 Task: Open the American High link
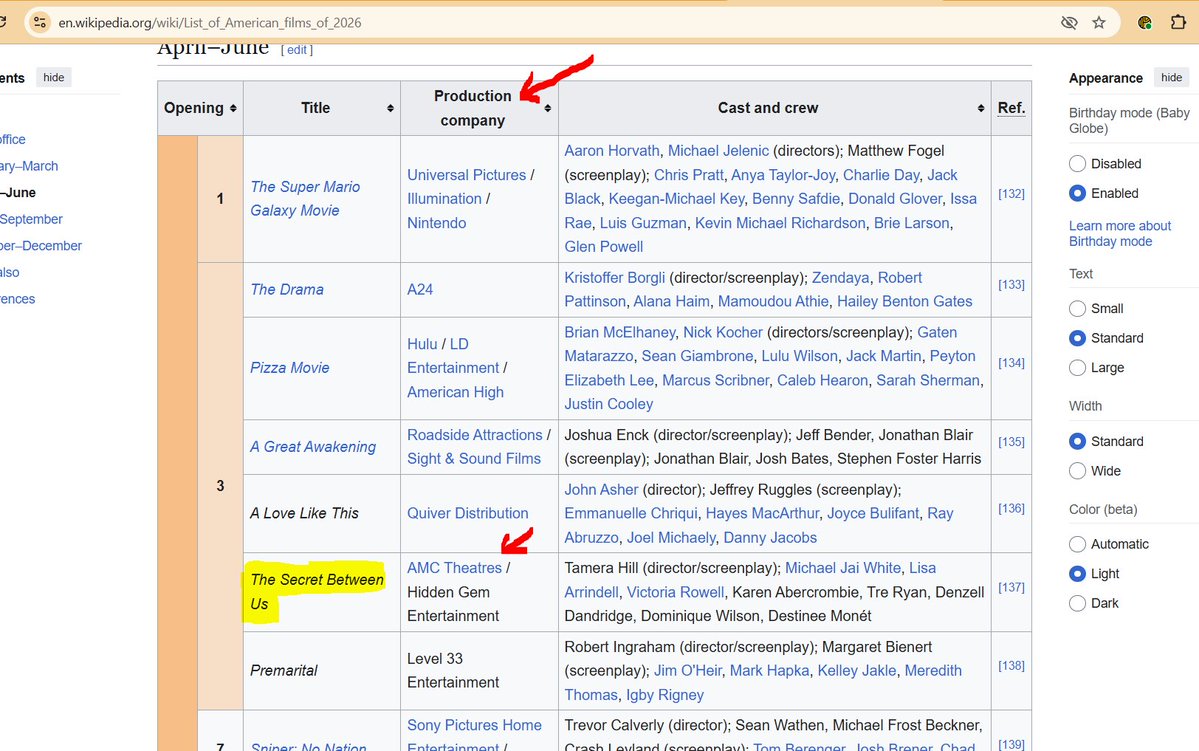(x=455, y=392)
